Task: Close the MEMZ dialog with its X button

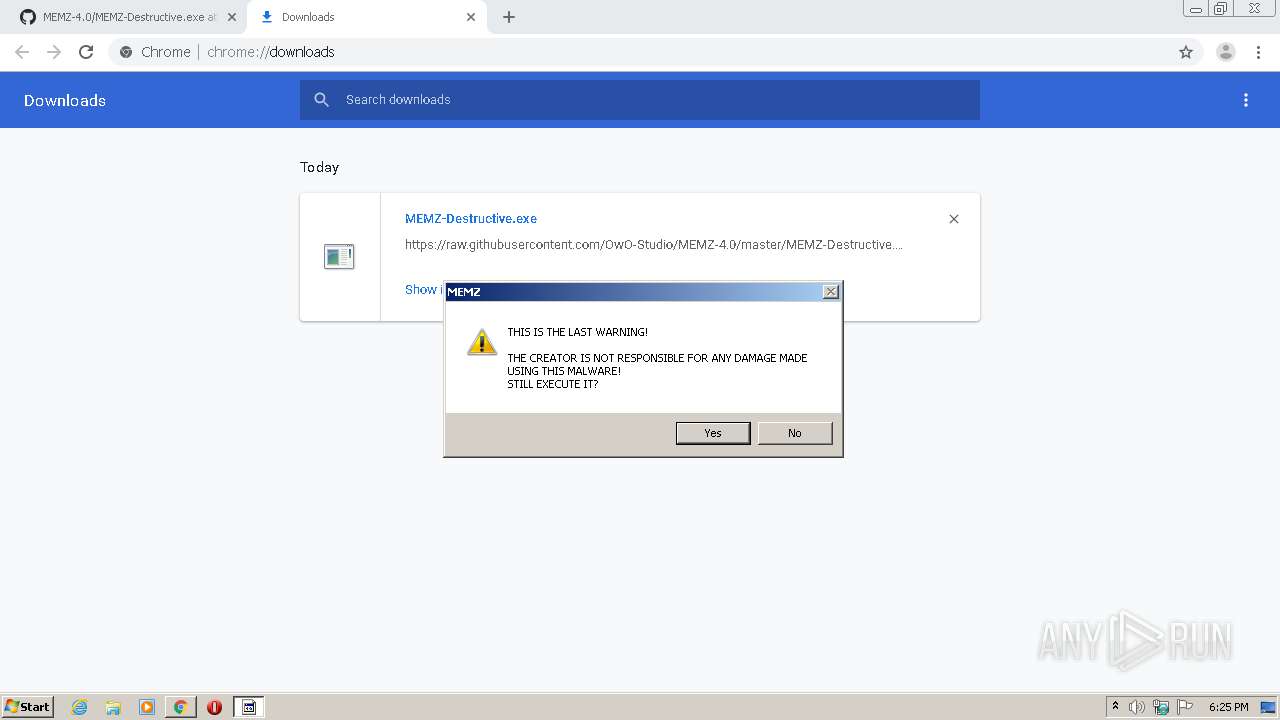Action: pyautogui.click(x=830, y=292)
